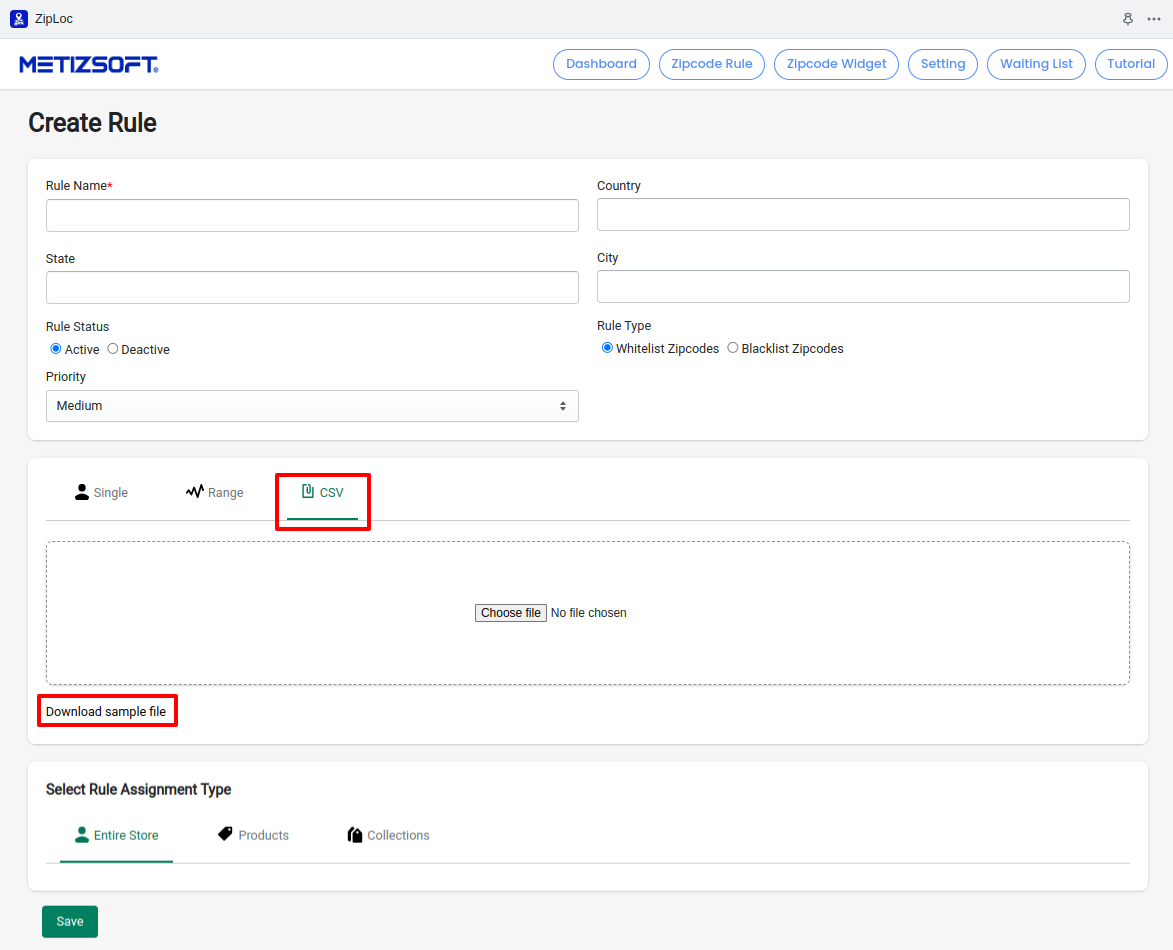Screen dimensions: 1173x950
Task: Open the three-dots more options menu
Action: click(1154, 19)
